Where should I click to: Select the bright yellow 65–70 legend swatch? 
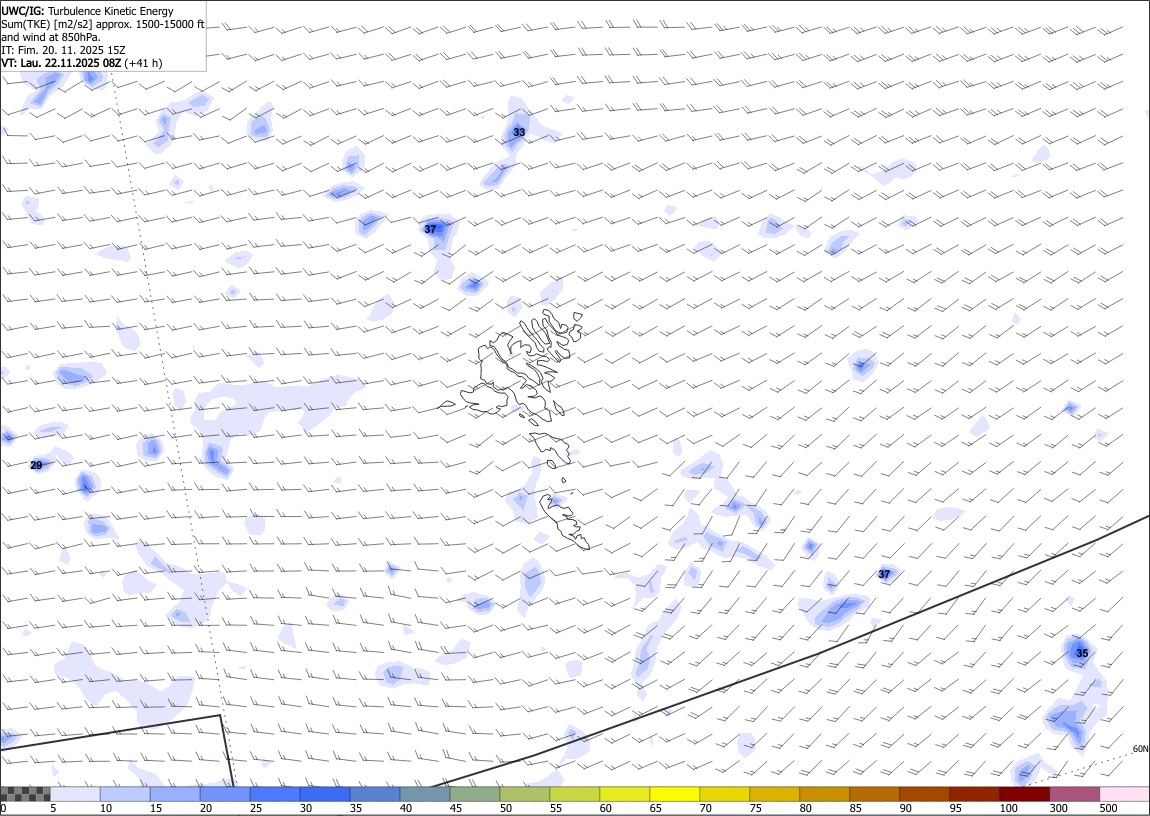coord(674,794)
